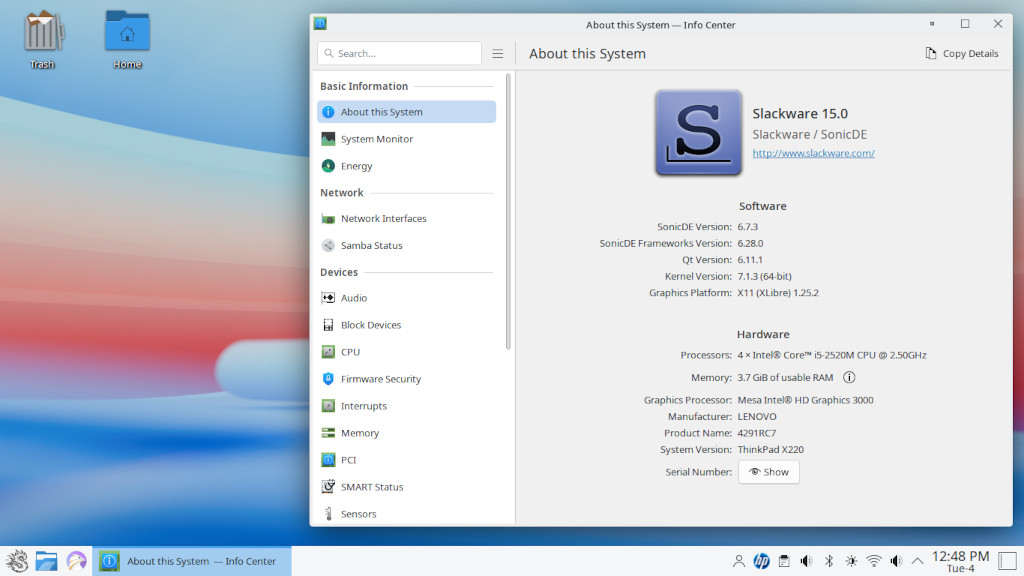This screenshot has height=576, width=1024.
Task: Open Firmware Security page
Action: 406,379
